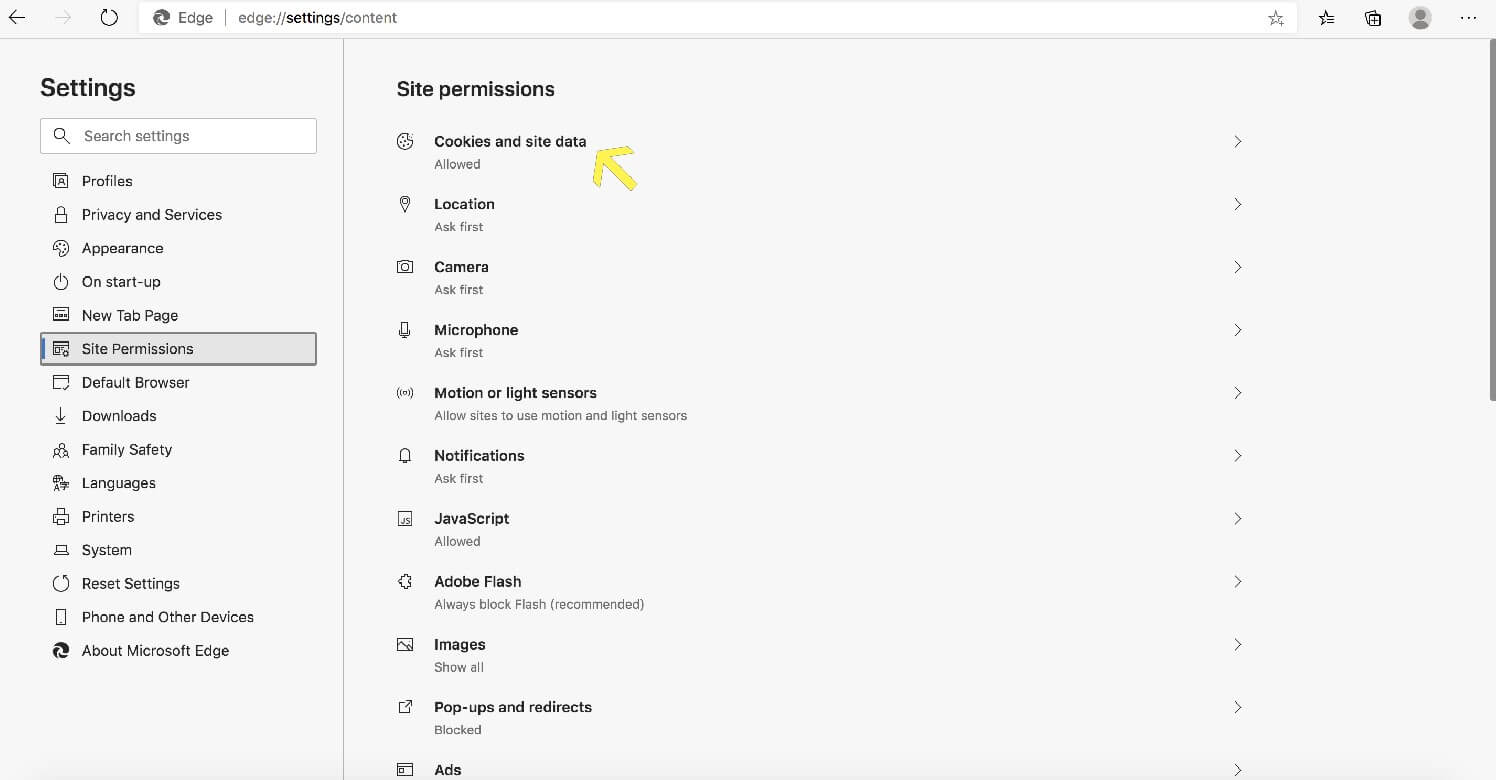Expand the Camera permission chevron
The height and width of the screenshot is (780, 1496).
pos(1237,267)
